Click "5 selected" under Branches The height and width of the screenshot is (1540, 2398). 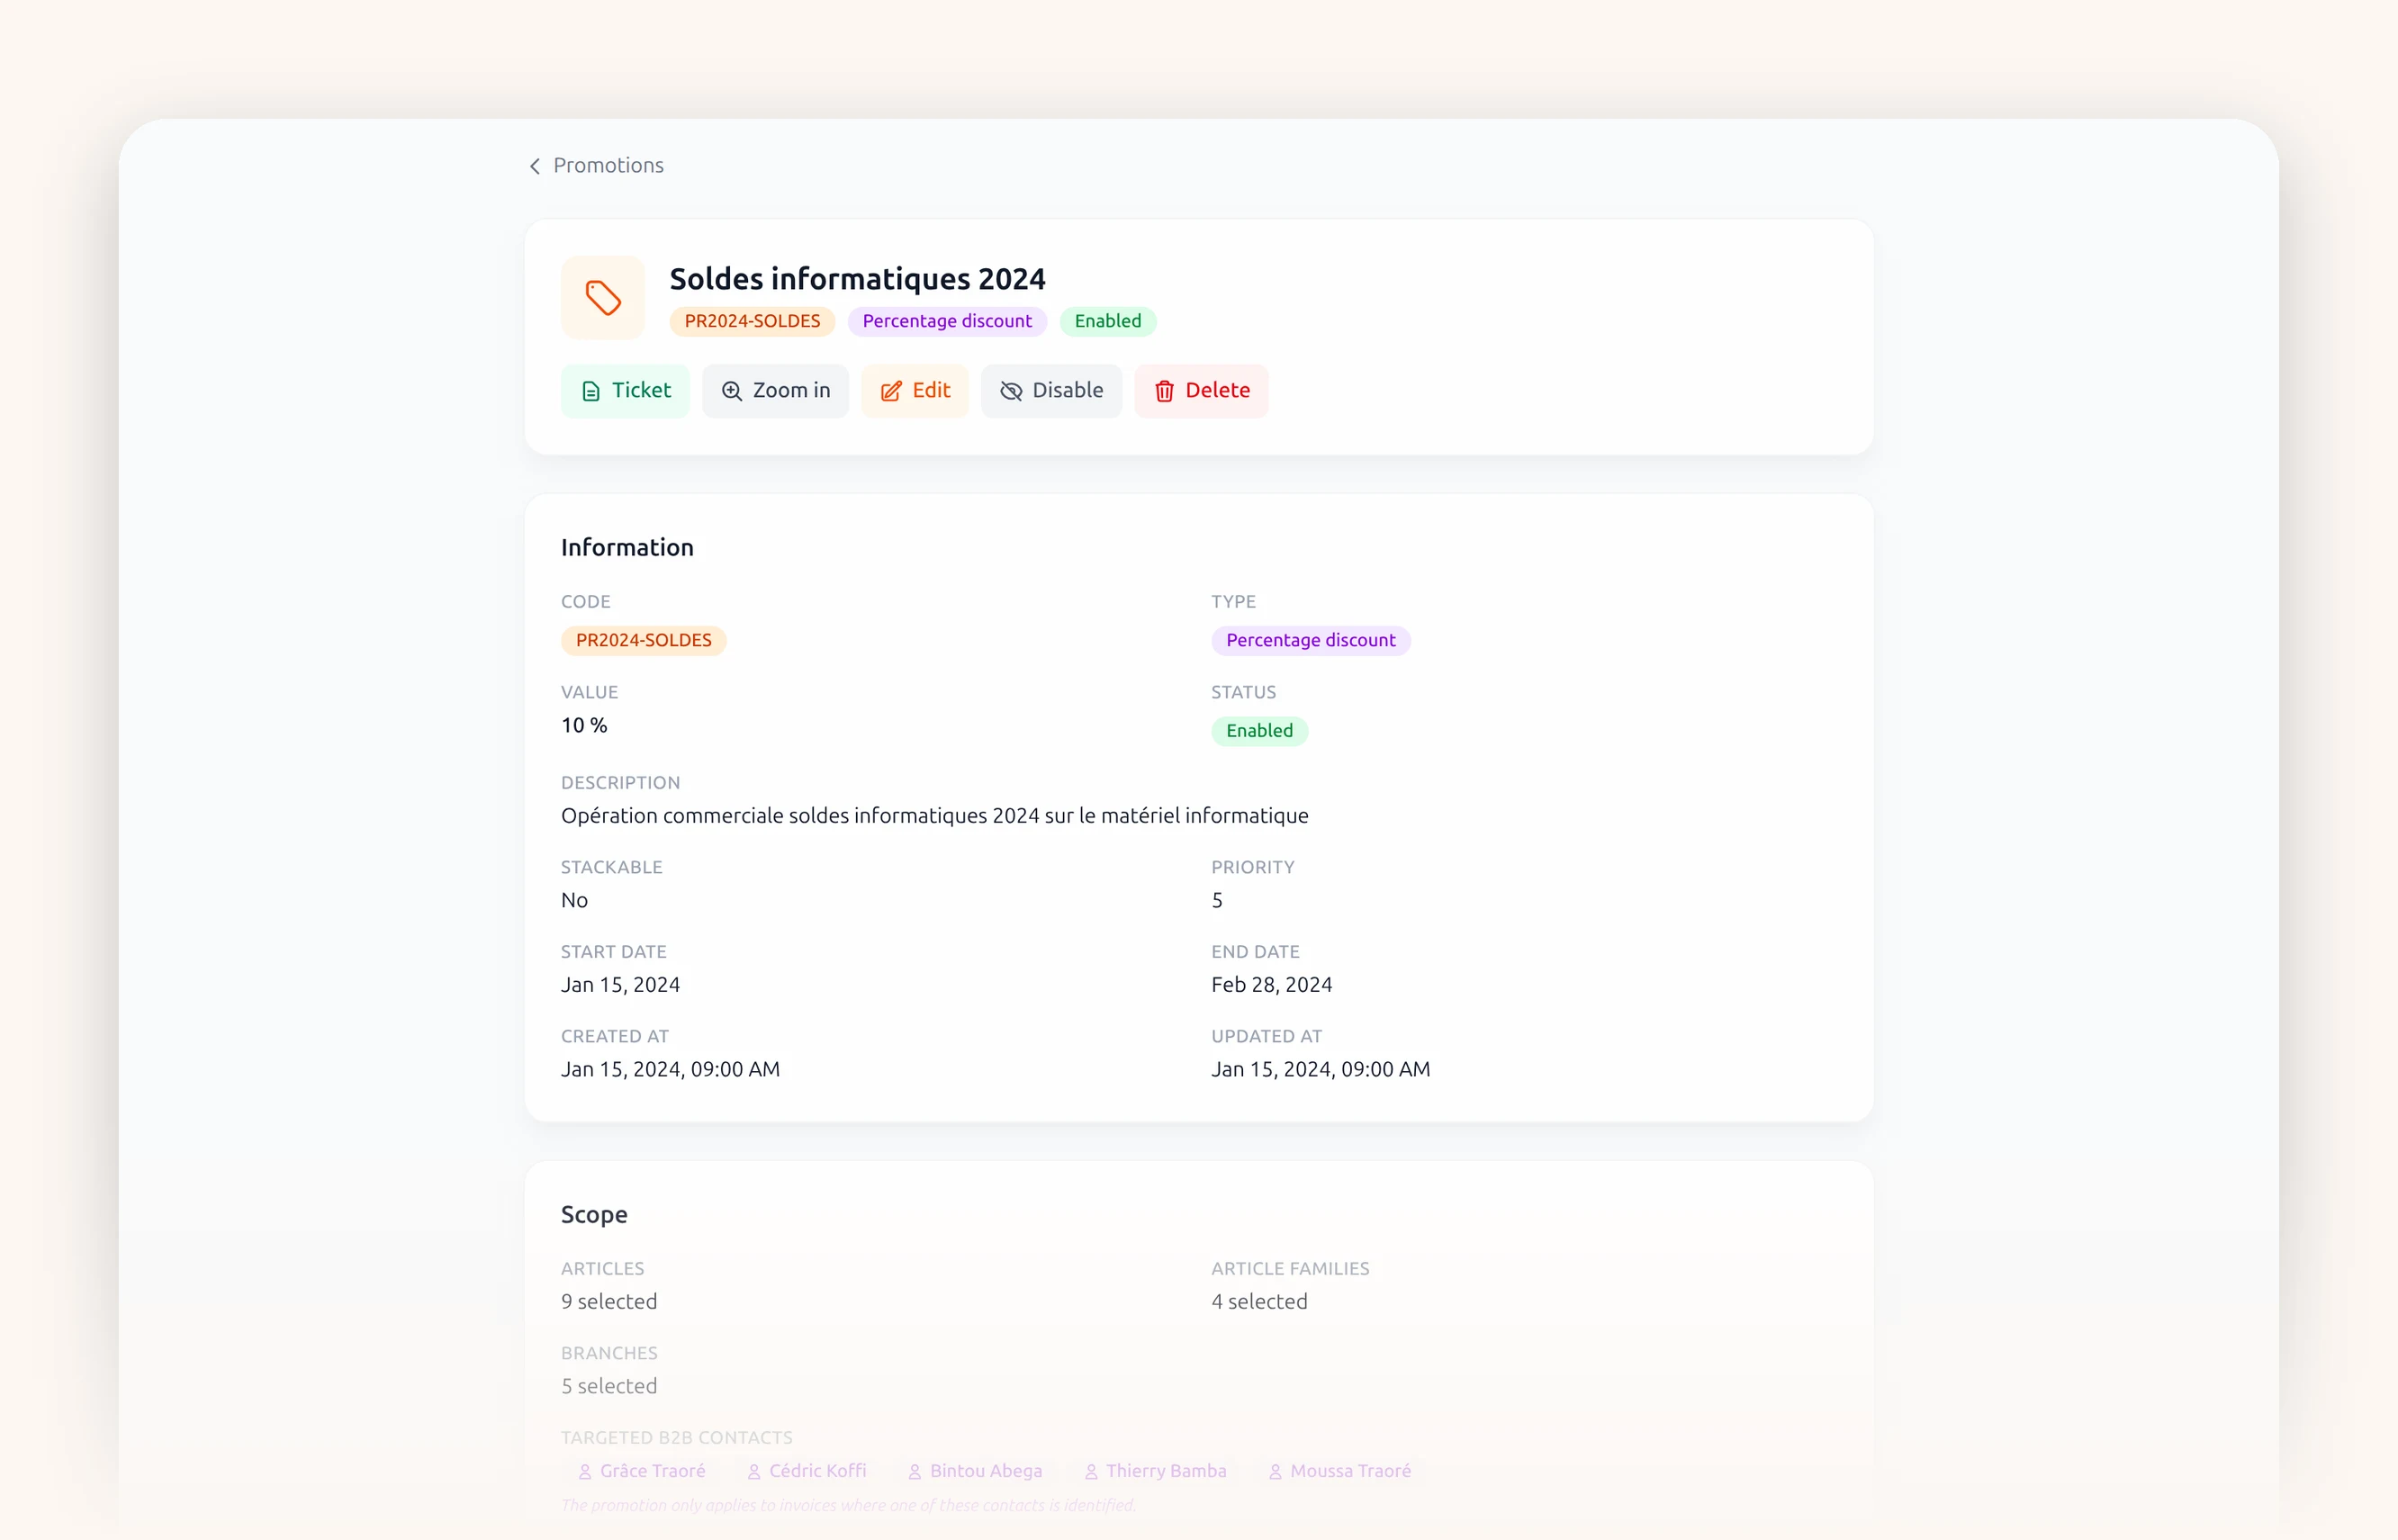[x=609, y=1386]
